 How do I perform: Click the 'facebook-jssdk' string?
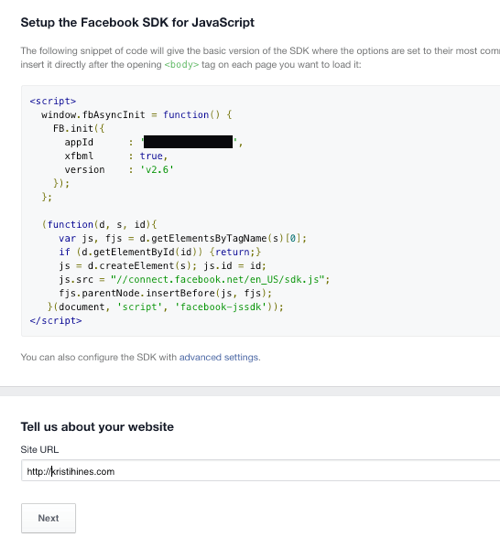[x=221, y=307]
